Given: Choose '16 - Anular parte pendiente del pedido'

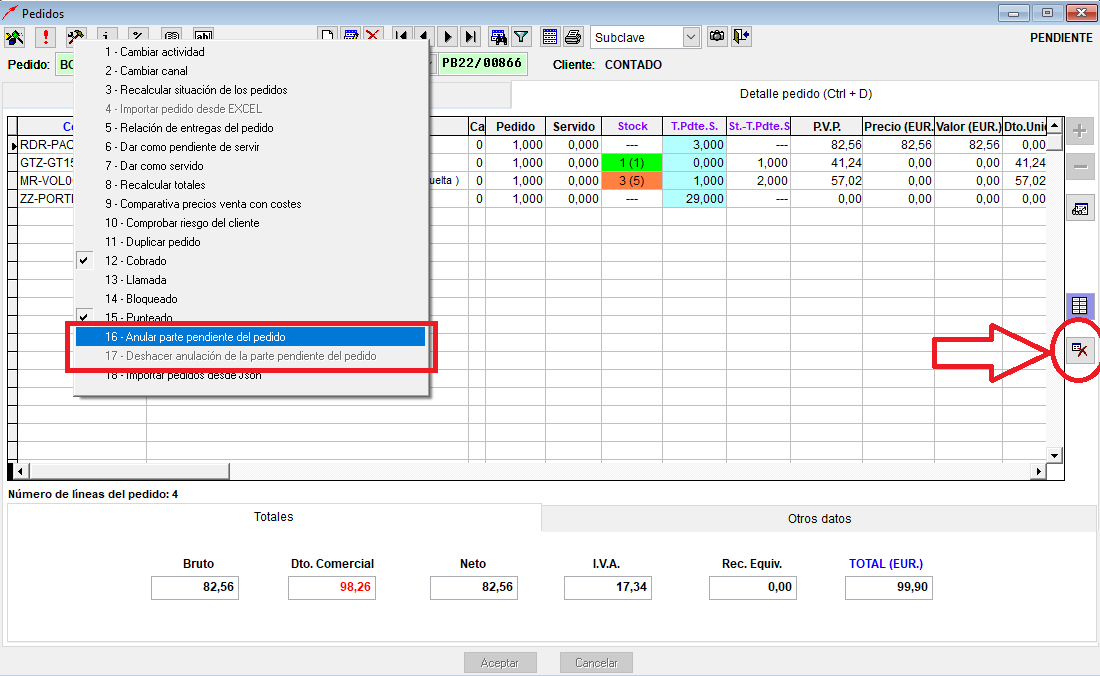Looking at the screenshot, I should coord(250,337).
